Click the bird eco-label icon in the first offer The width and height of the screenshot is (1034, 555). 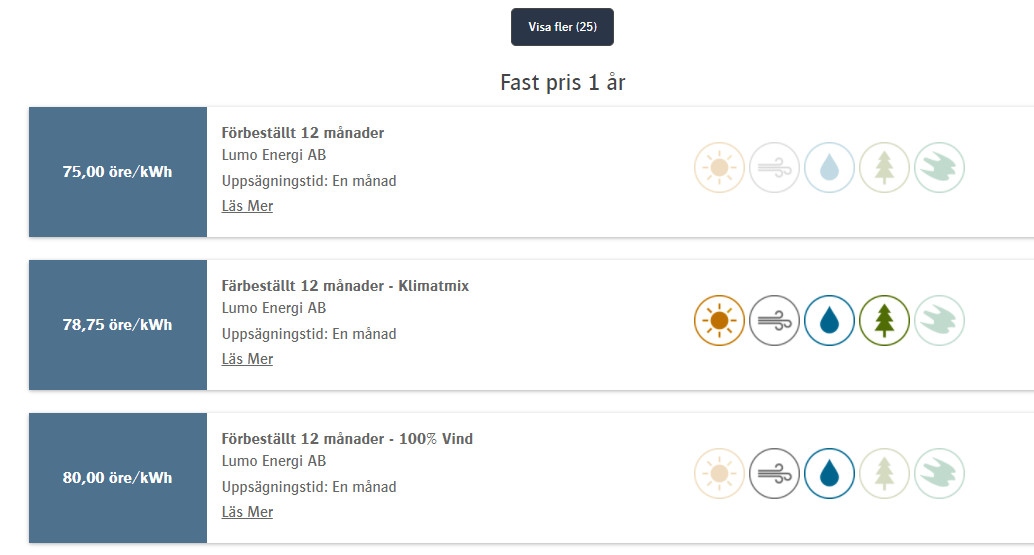pos(939,168)
